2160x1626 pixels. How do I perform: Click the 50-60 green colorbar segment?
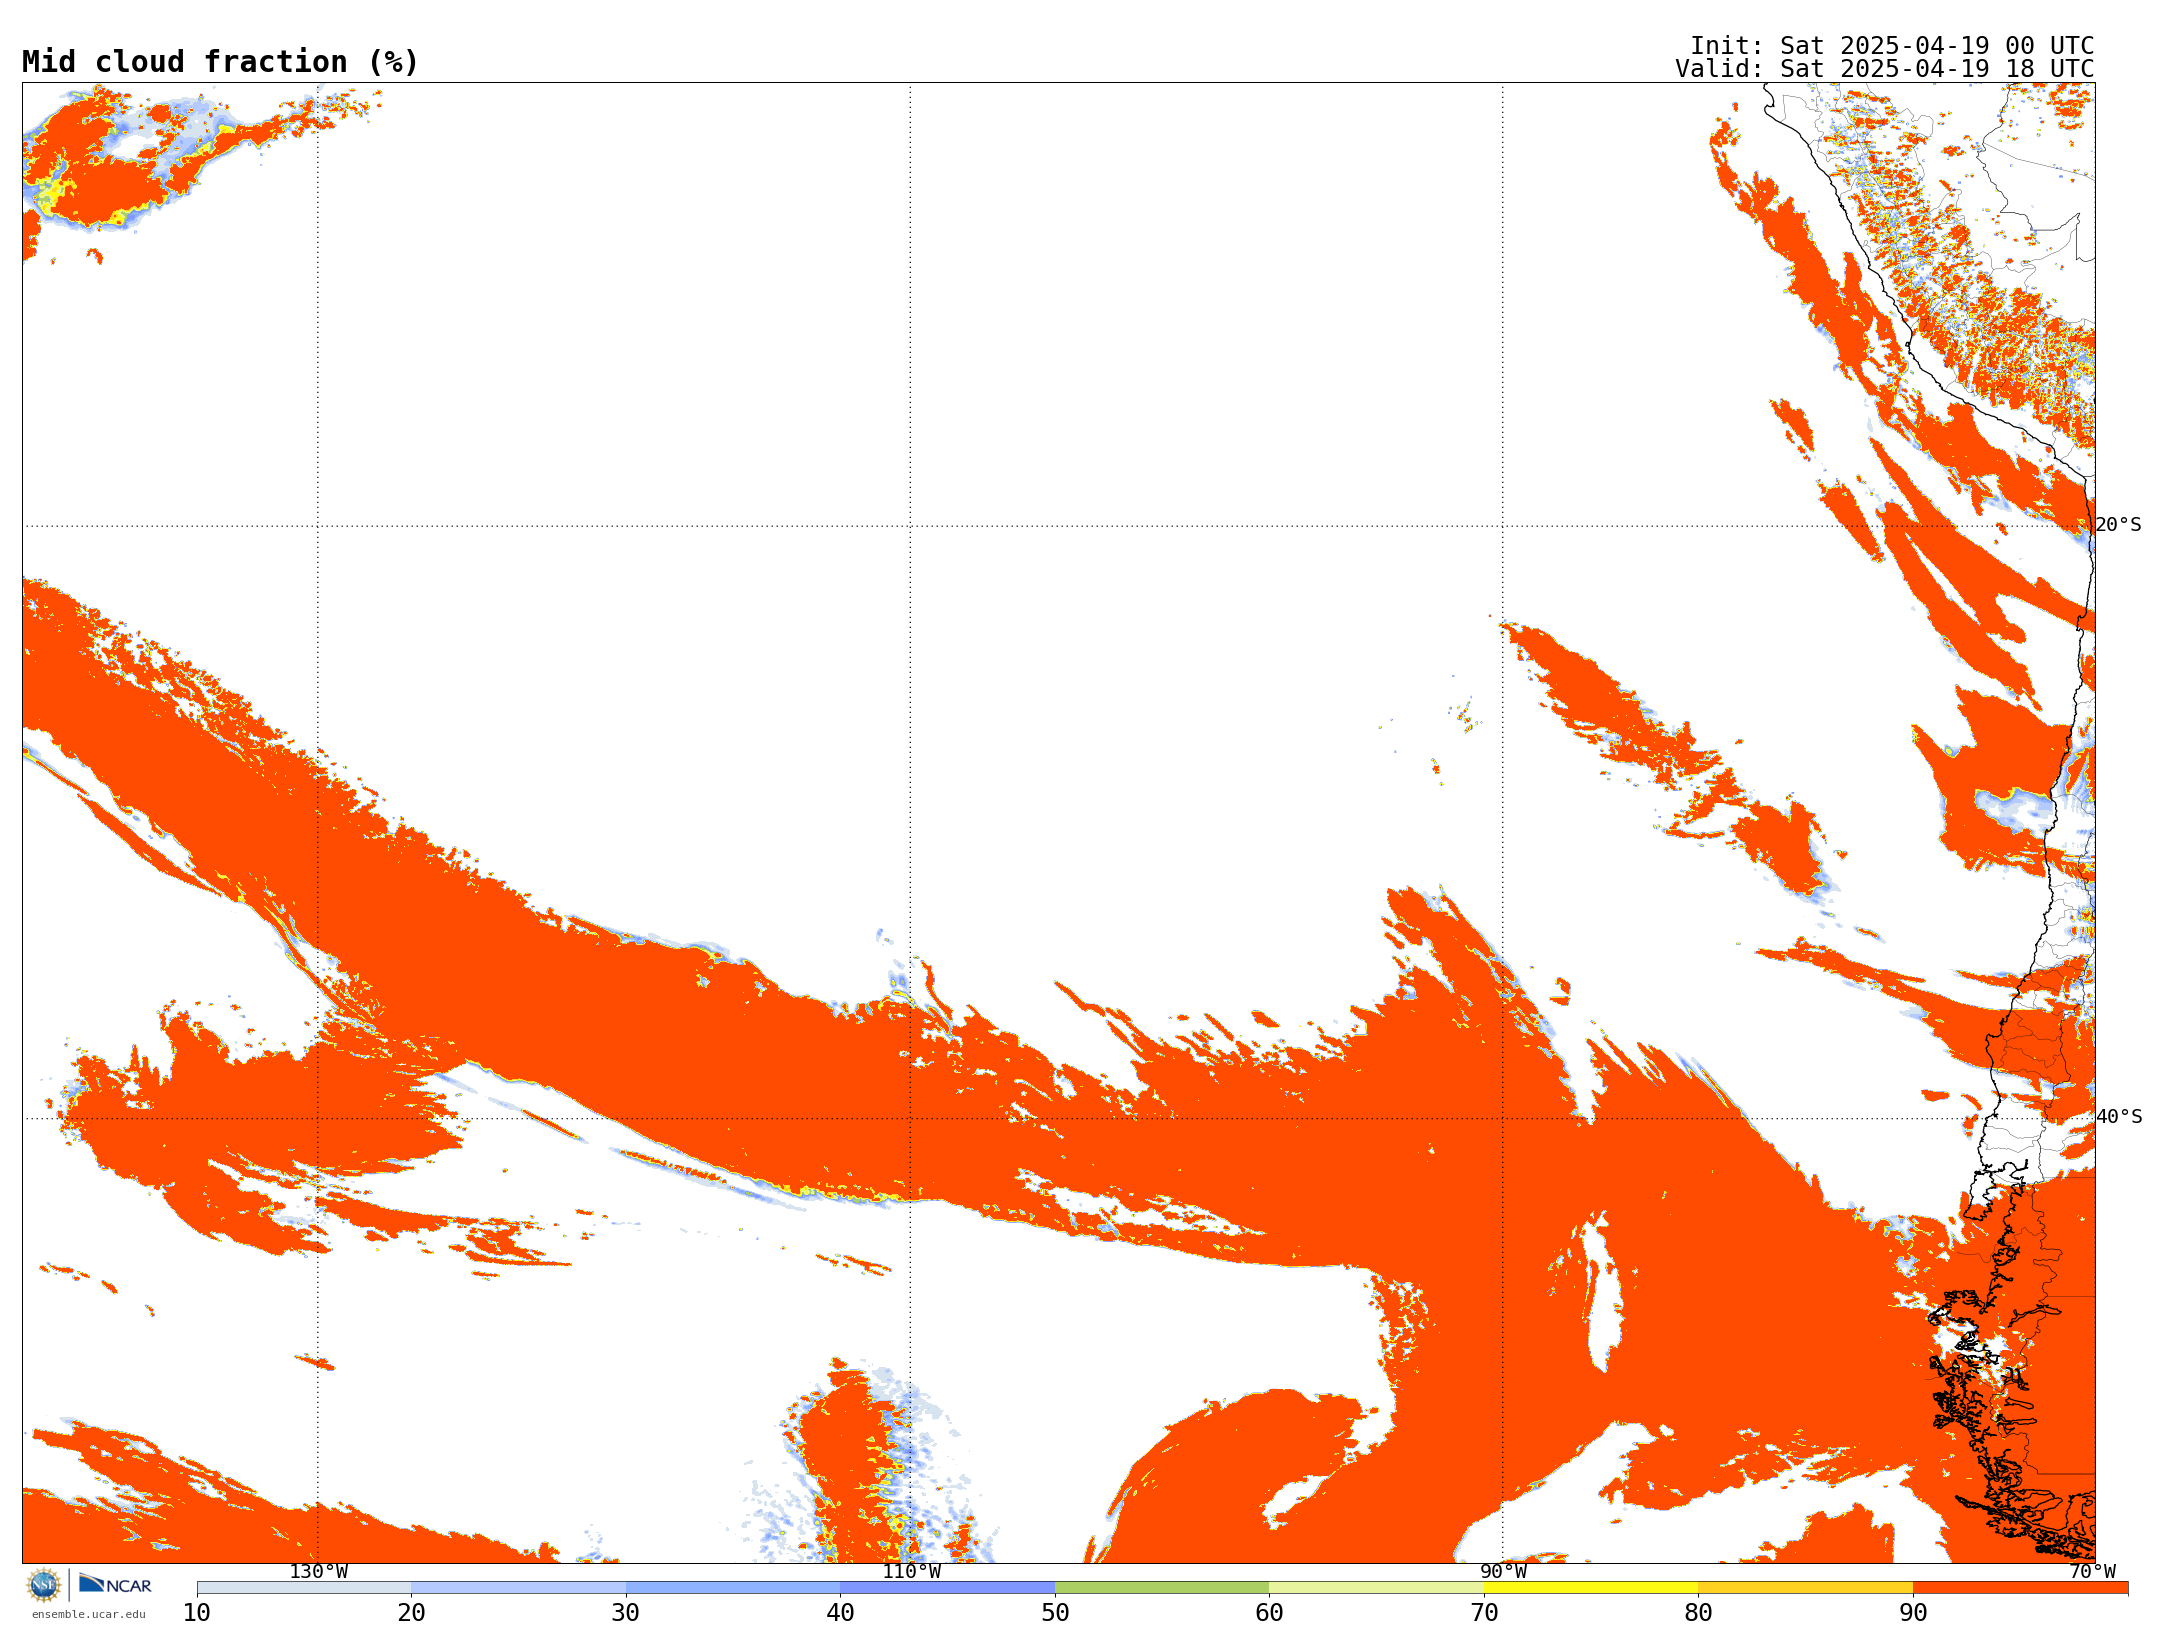click(x=1162, y=1588)
